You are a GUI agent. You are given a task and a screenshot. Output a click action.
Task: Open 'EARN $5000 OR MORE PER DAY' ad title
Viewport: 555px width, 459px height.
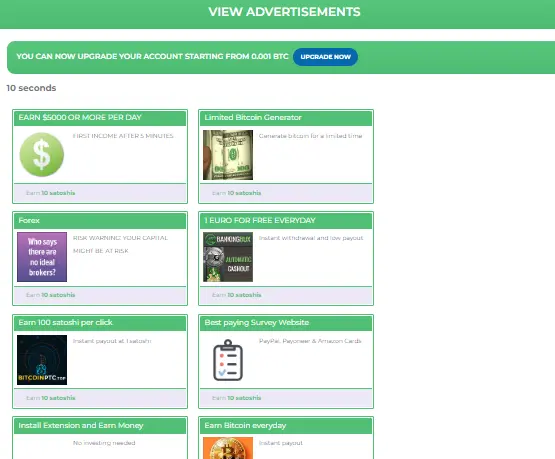[80, 117]
